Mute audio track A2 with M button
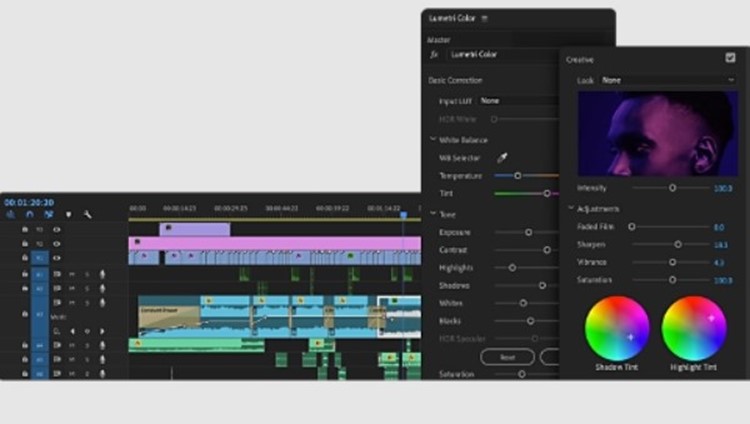Viewport: 750px width, 424px height. coord(72,289)
